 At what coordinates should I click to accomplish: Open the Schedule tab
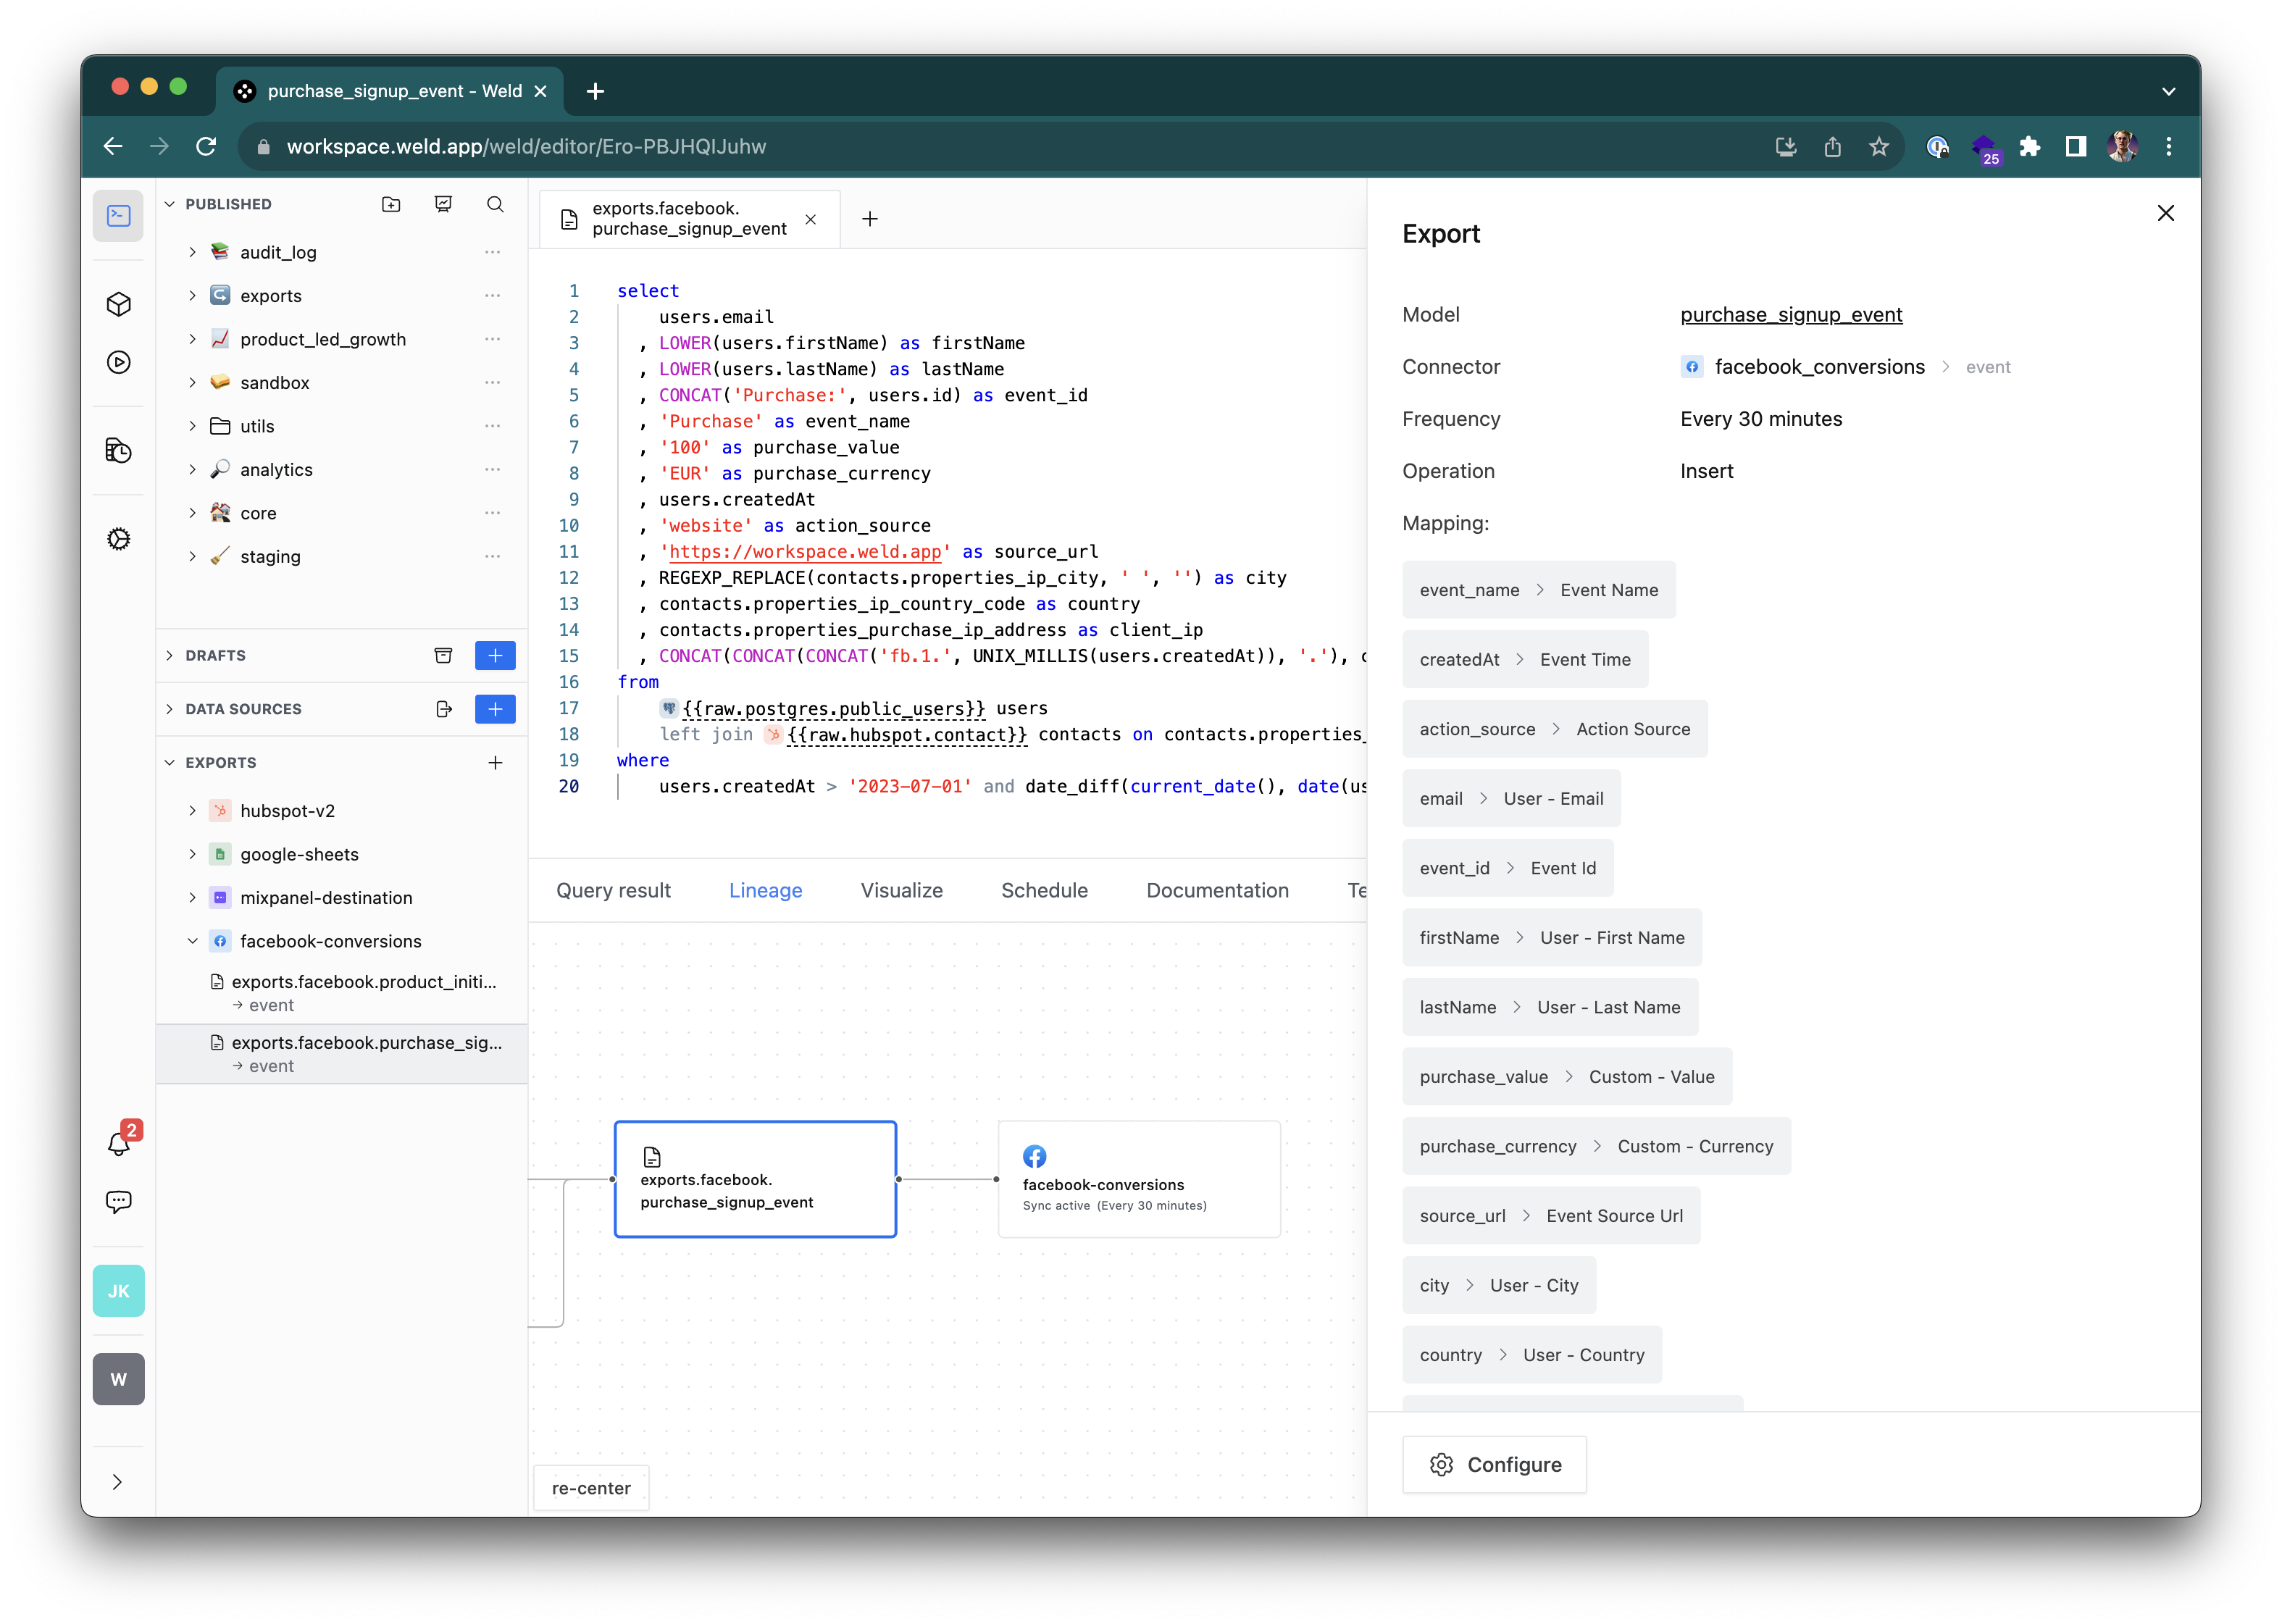tap(1044, 890)
